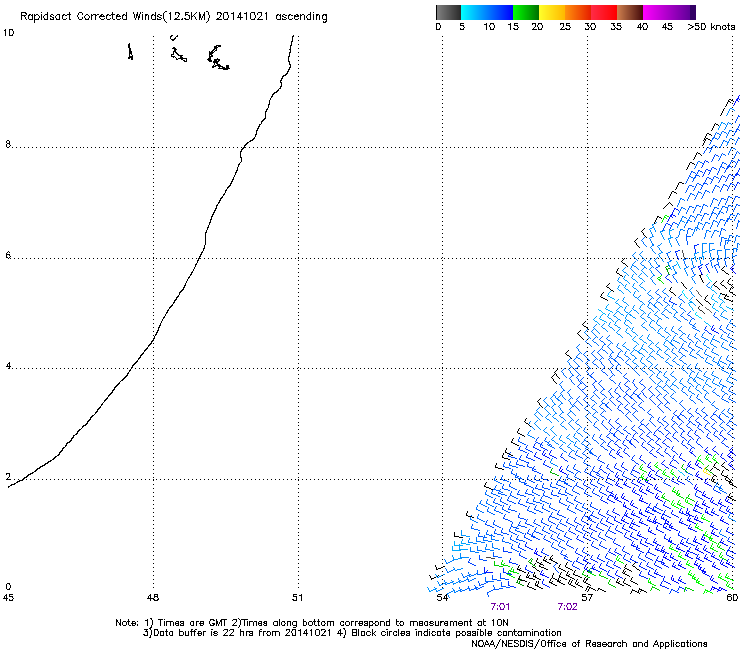Click the latitude label '2'
This screenshot has height=650, width=740.
[x=8, y=477]
